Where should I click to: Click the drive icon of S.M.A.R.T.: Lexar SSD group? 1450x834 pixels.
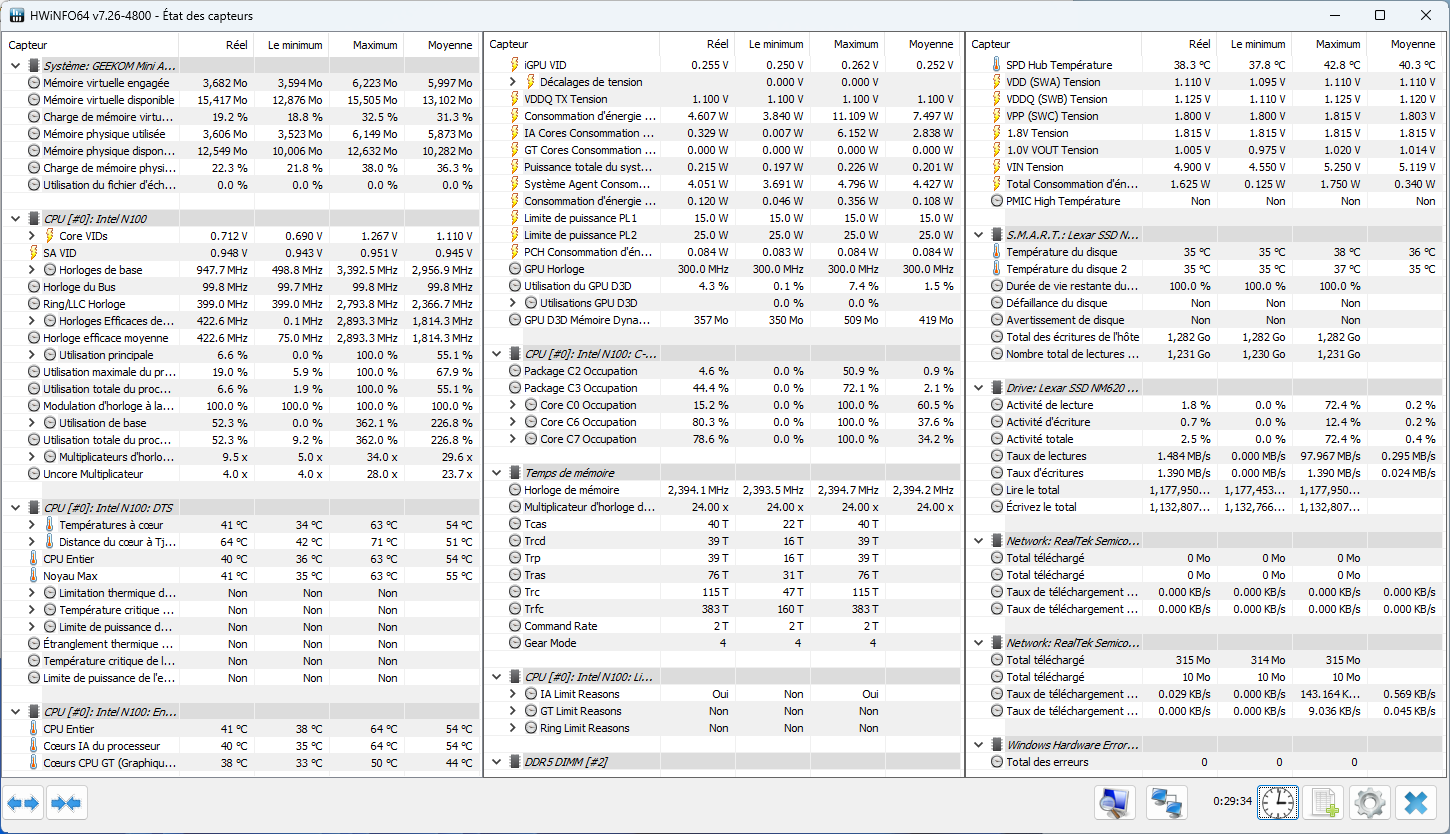point(996,235)
